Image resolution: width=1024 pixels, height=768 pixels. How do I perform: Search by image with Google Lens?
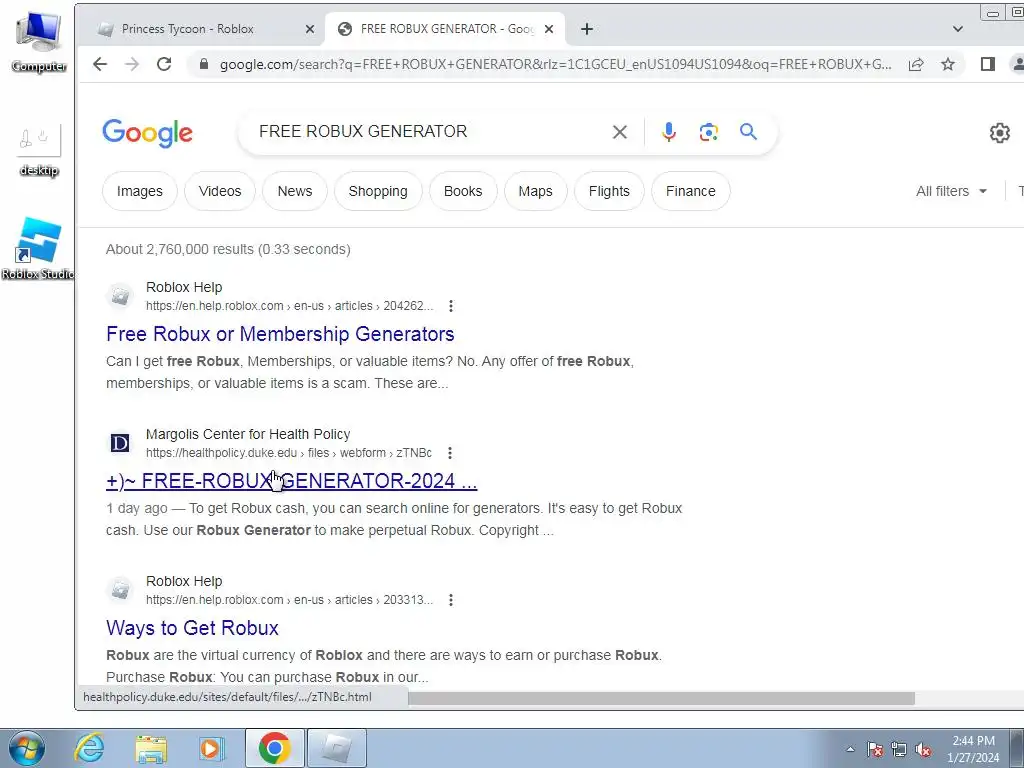coord(709,132)
